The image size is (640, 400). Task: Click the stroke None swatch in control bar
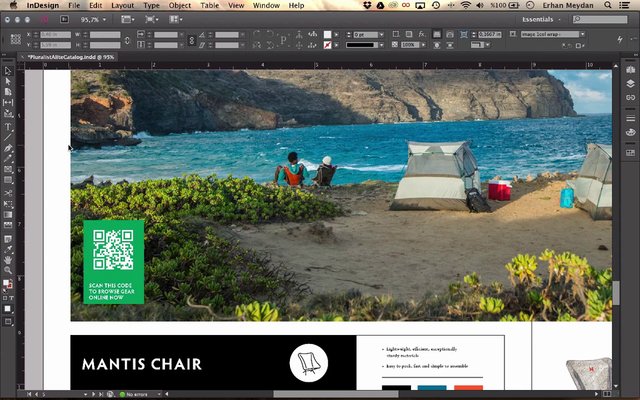point(327,45)
